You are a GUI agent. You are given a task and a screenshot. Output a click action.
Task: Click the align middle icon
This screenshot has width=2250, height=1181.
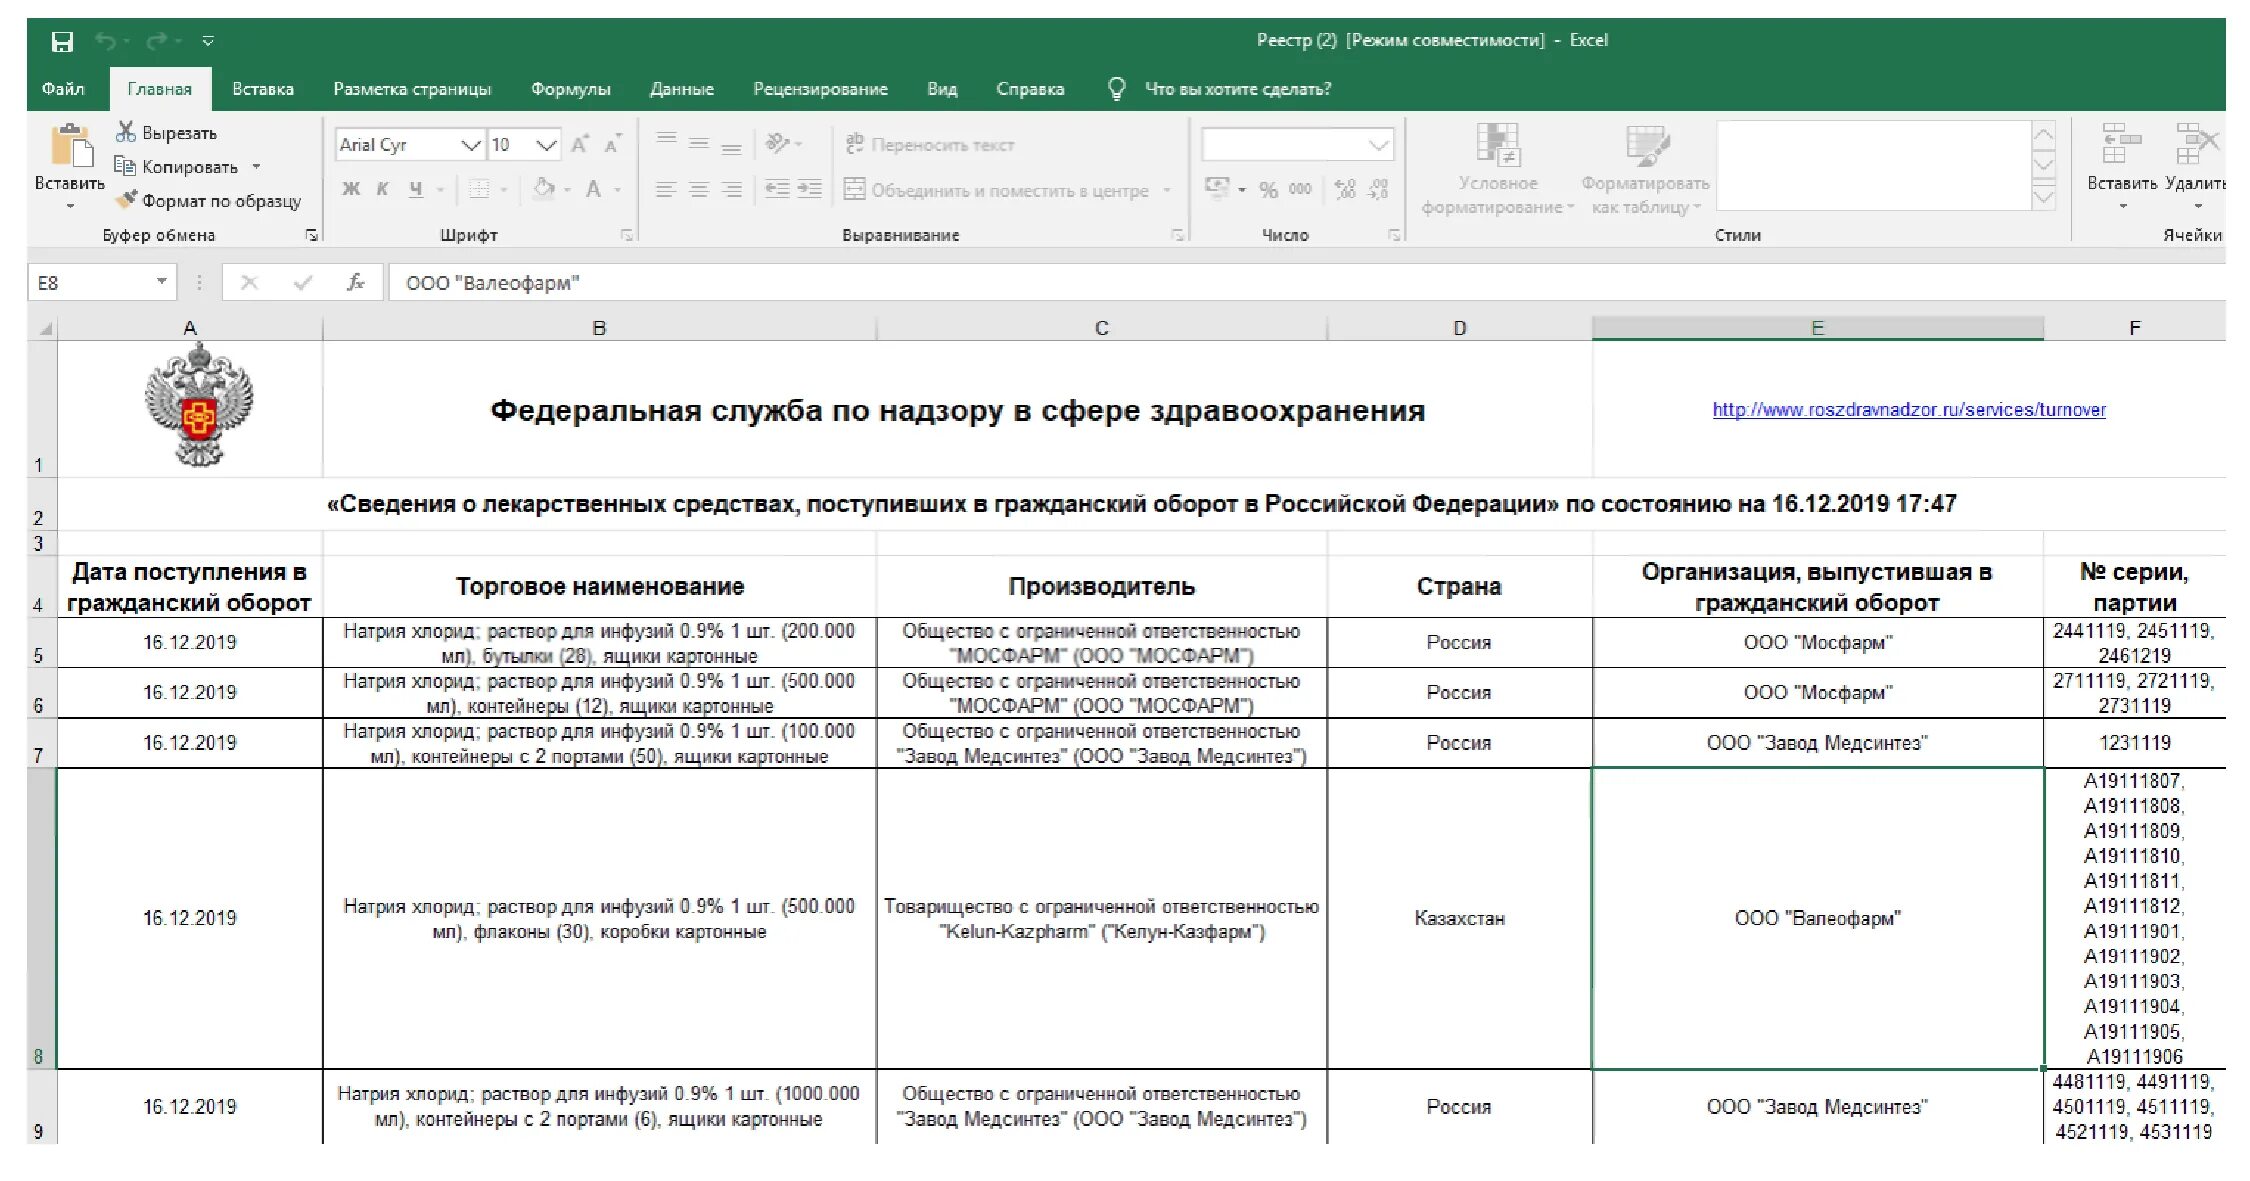coord(699,143)
